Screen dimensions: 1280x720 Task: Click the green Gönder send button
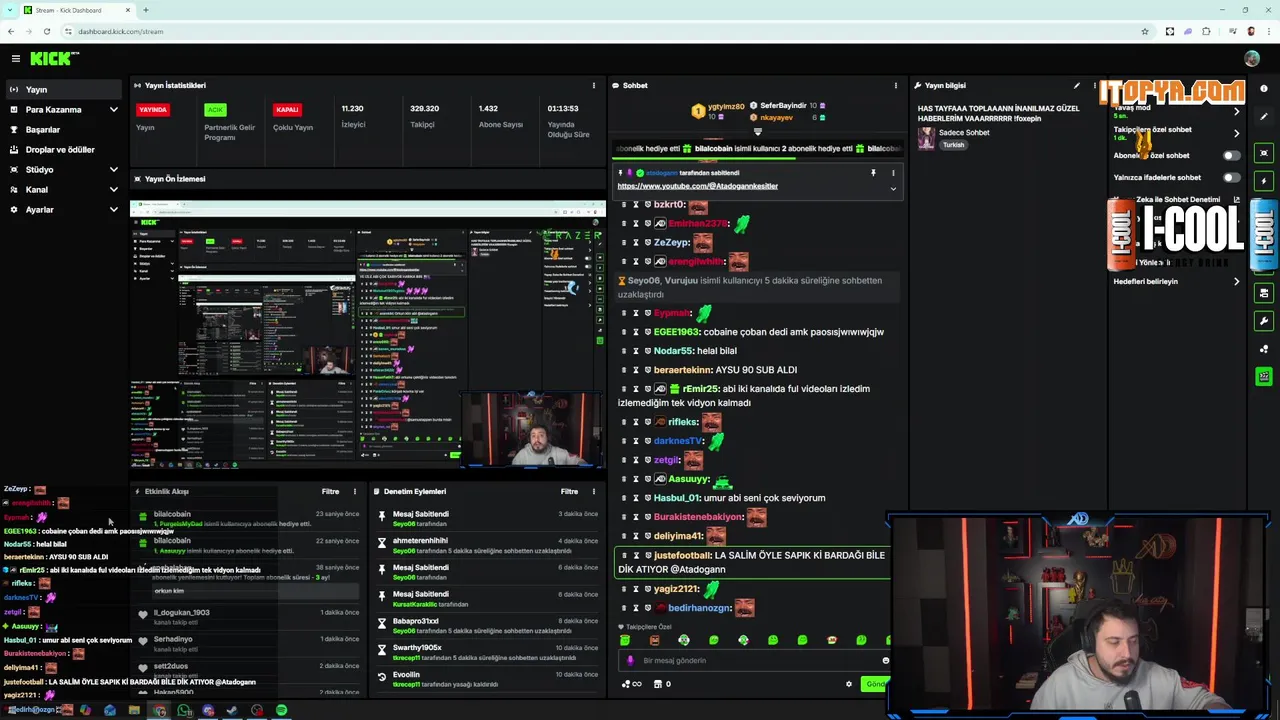[876, 684]
